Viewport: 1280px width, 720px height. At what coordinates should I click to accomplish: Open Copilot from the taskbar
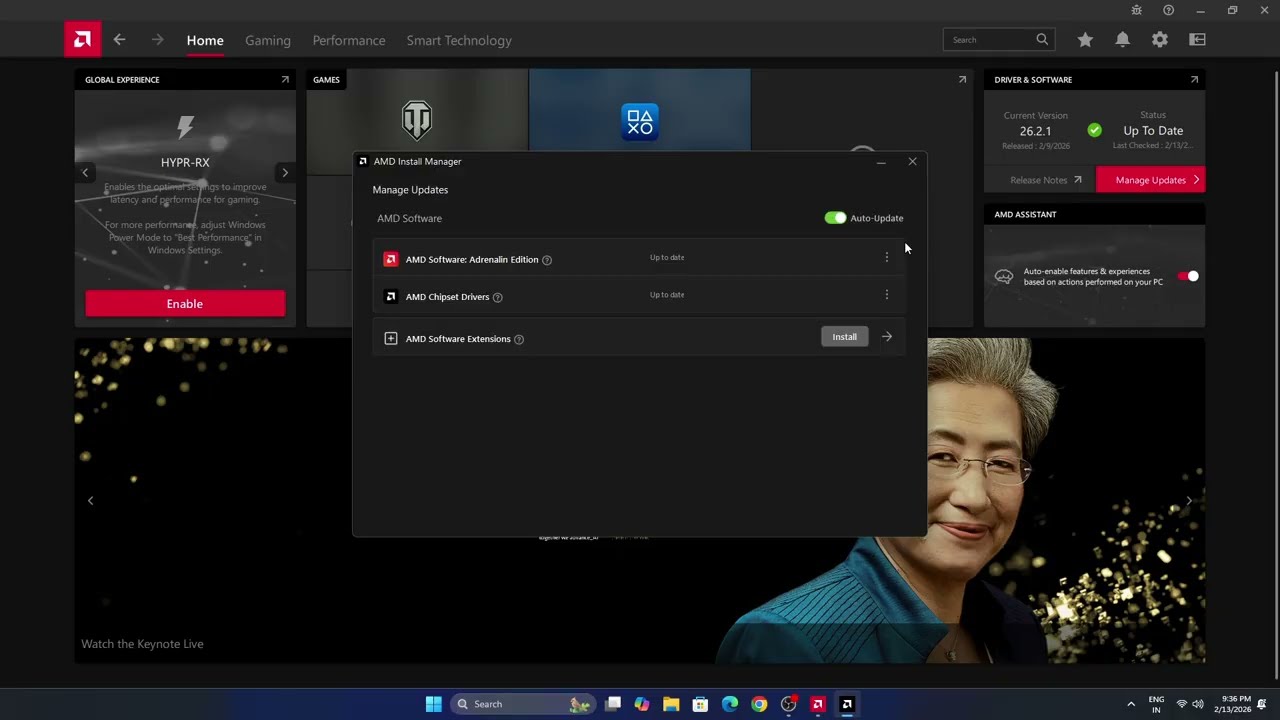(x=642, y=704)
